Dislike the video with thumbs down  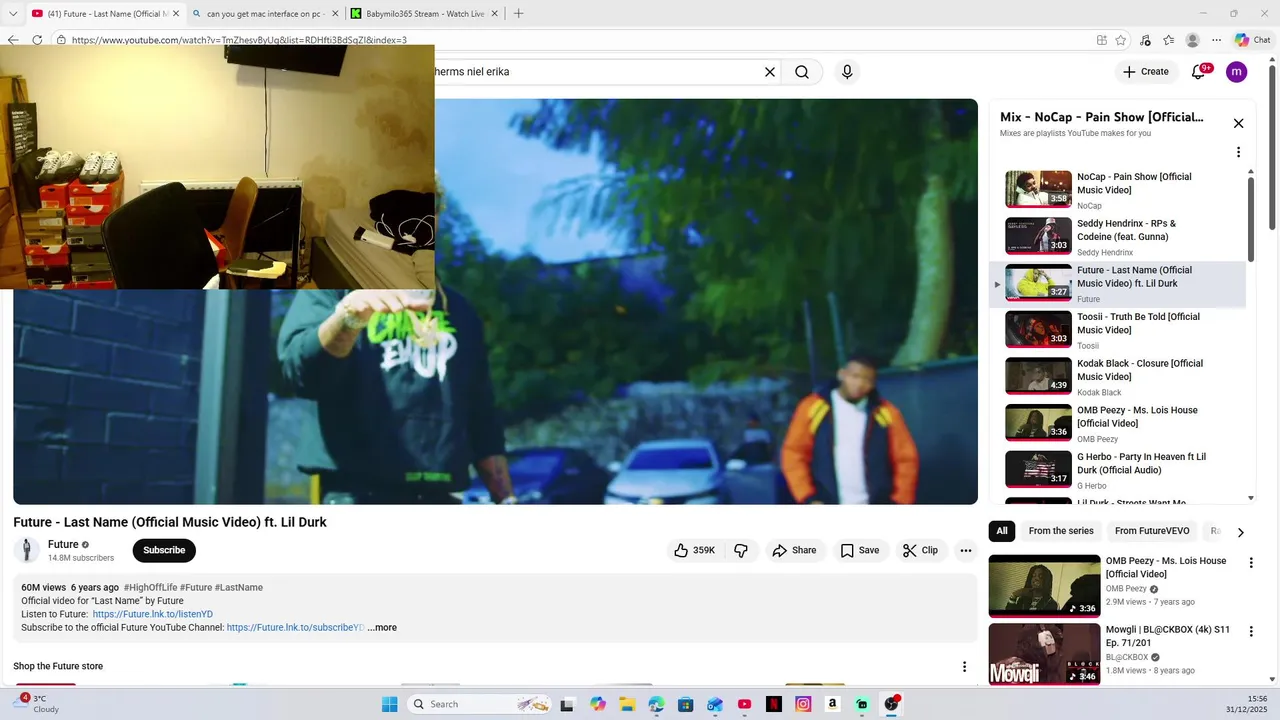(x=741, y=550)
